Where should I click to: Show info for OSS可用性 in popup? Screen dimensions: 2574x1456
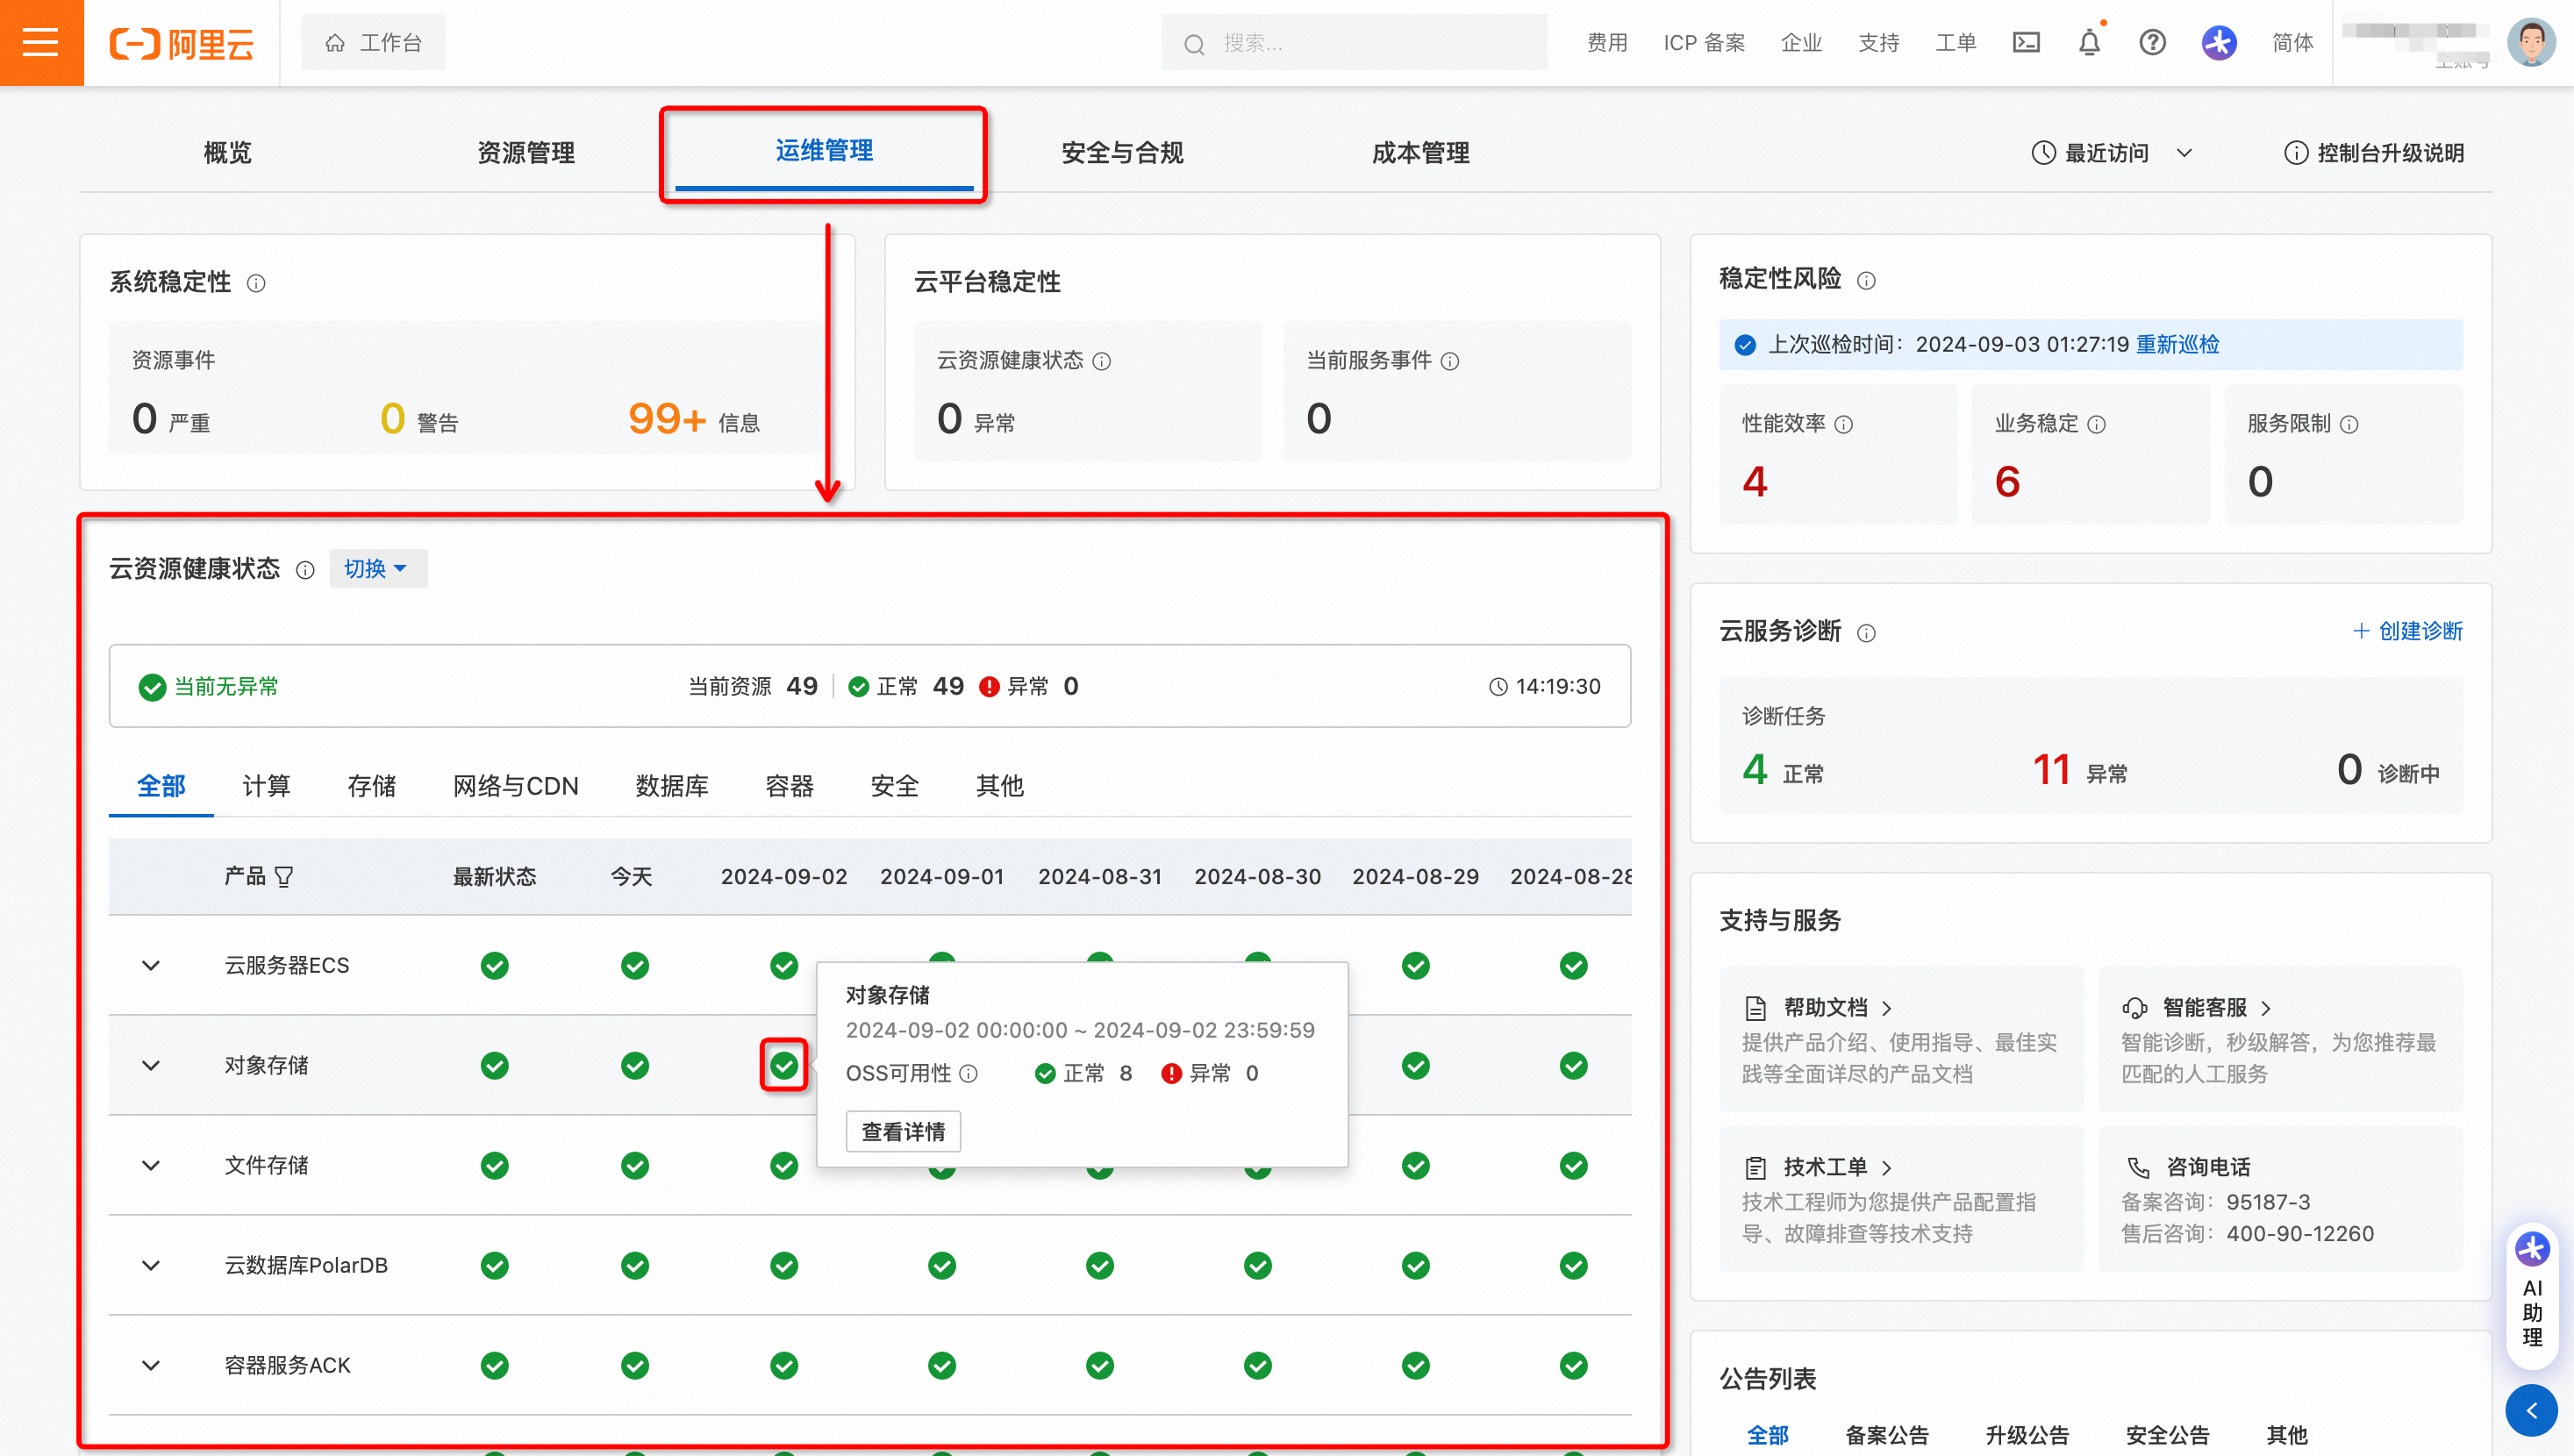point(968,1073)
